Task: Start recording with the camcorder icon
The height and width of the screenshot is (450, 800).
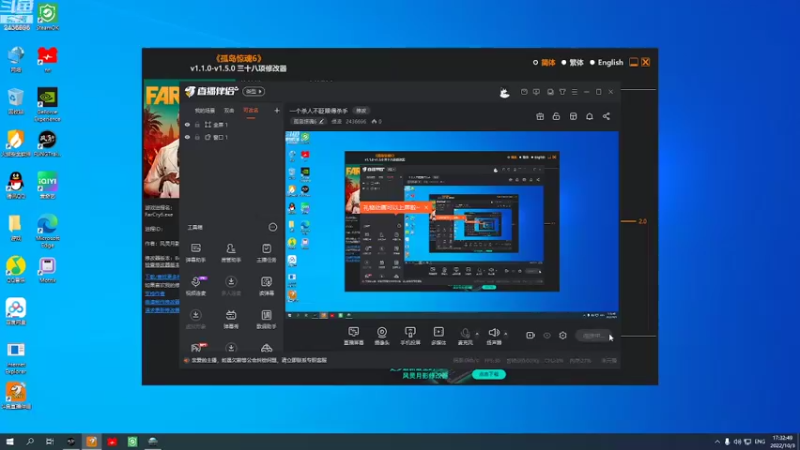Action: click(530, 335)
